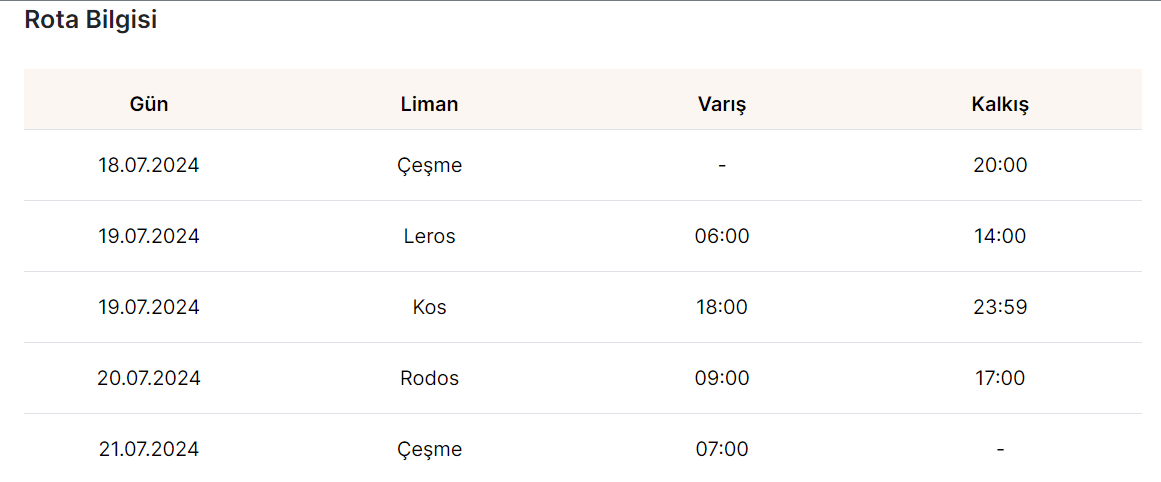This screenshot has width=1161, height=482.
Task: Click the Varış column header
Action: [722, 104]
